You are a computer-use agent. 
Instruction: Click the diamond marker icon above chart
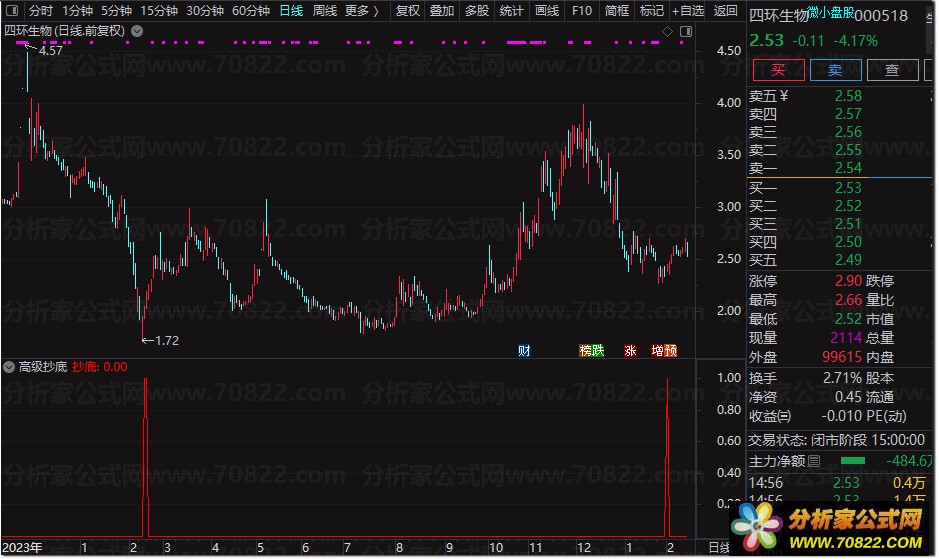(667, 32)
